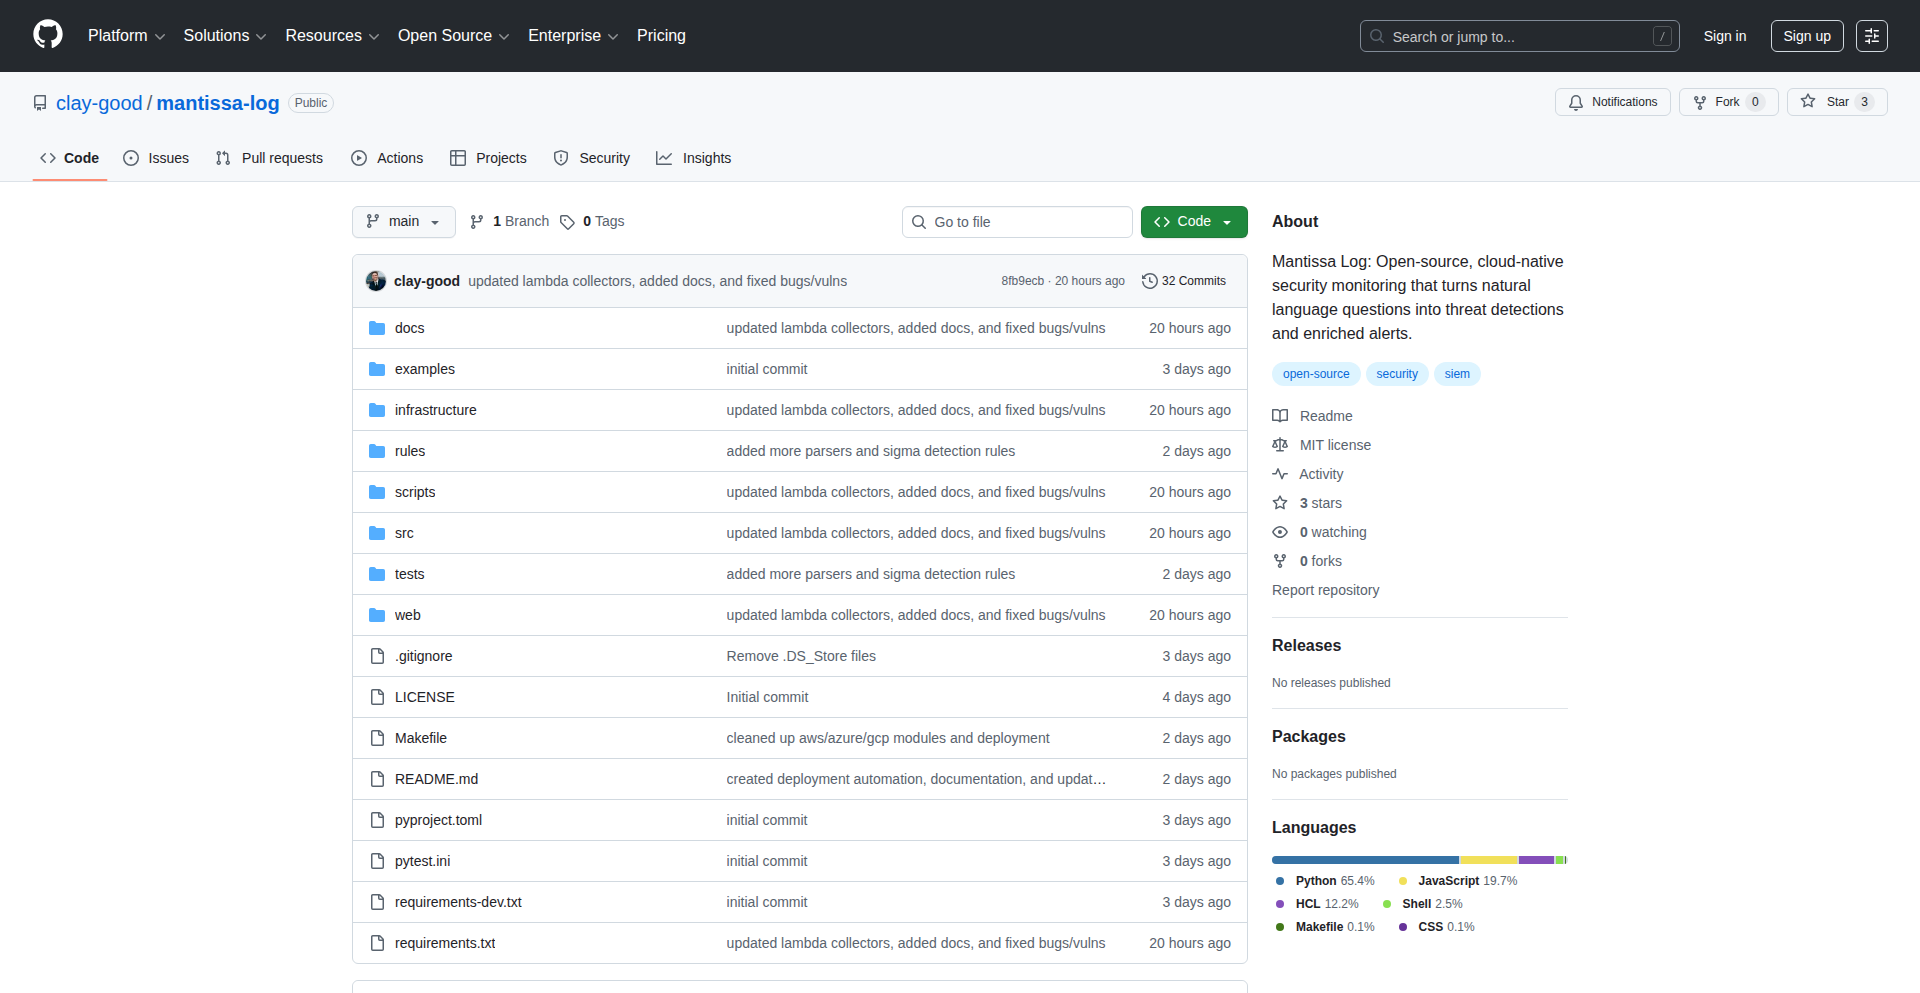Click the Sign up button
The width and height of the screenshot is (1920, 993).
1806,36
